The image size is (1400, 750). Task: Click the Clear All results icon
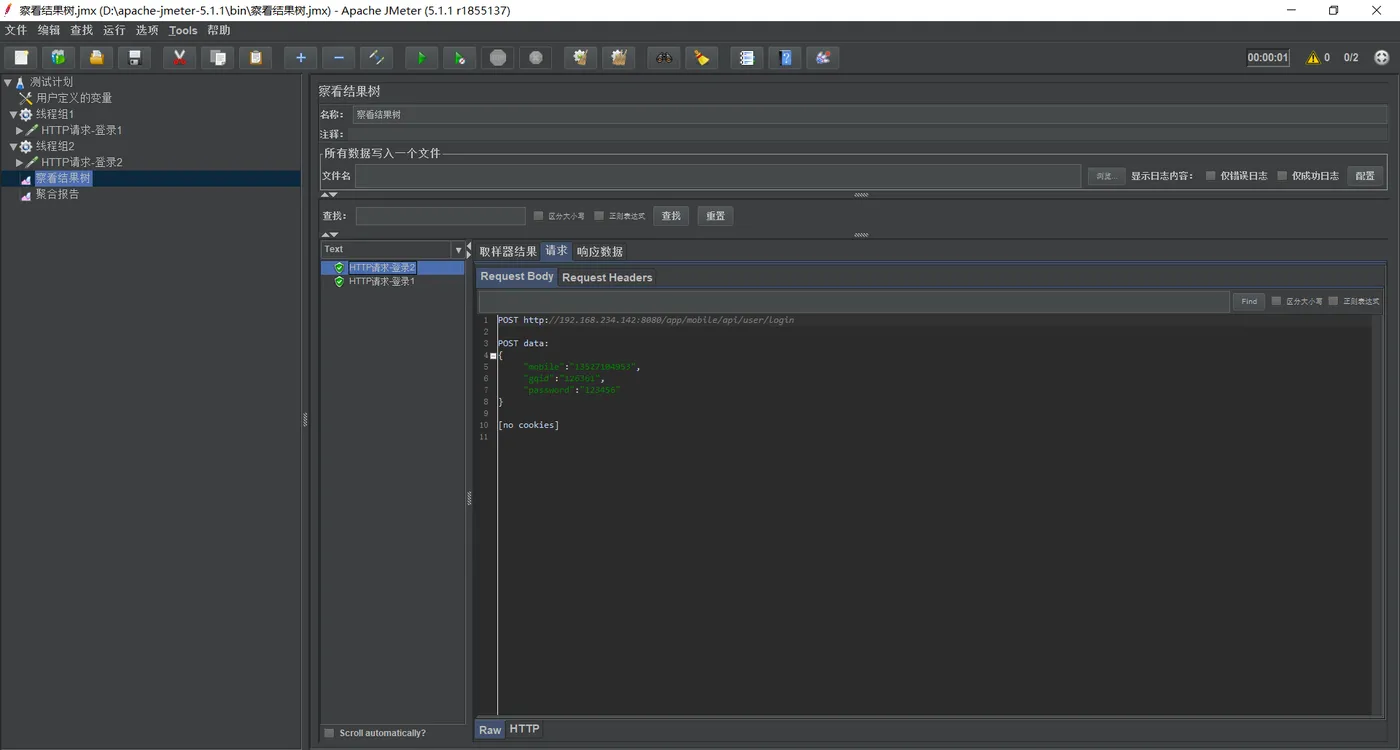point(618,57)
